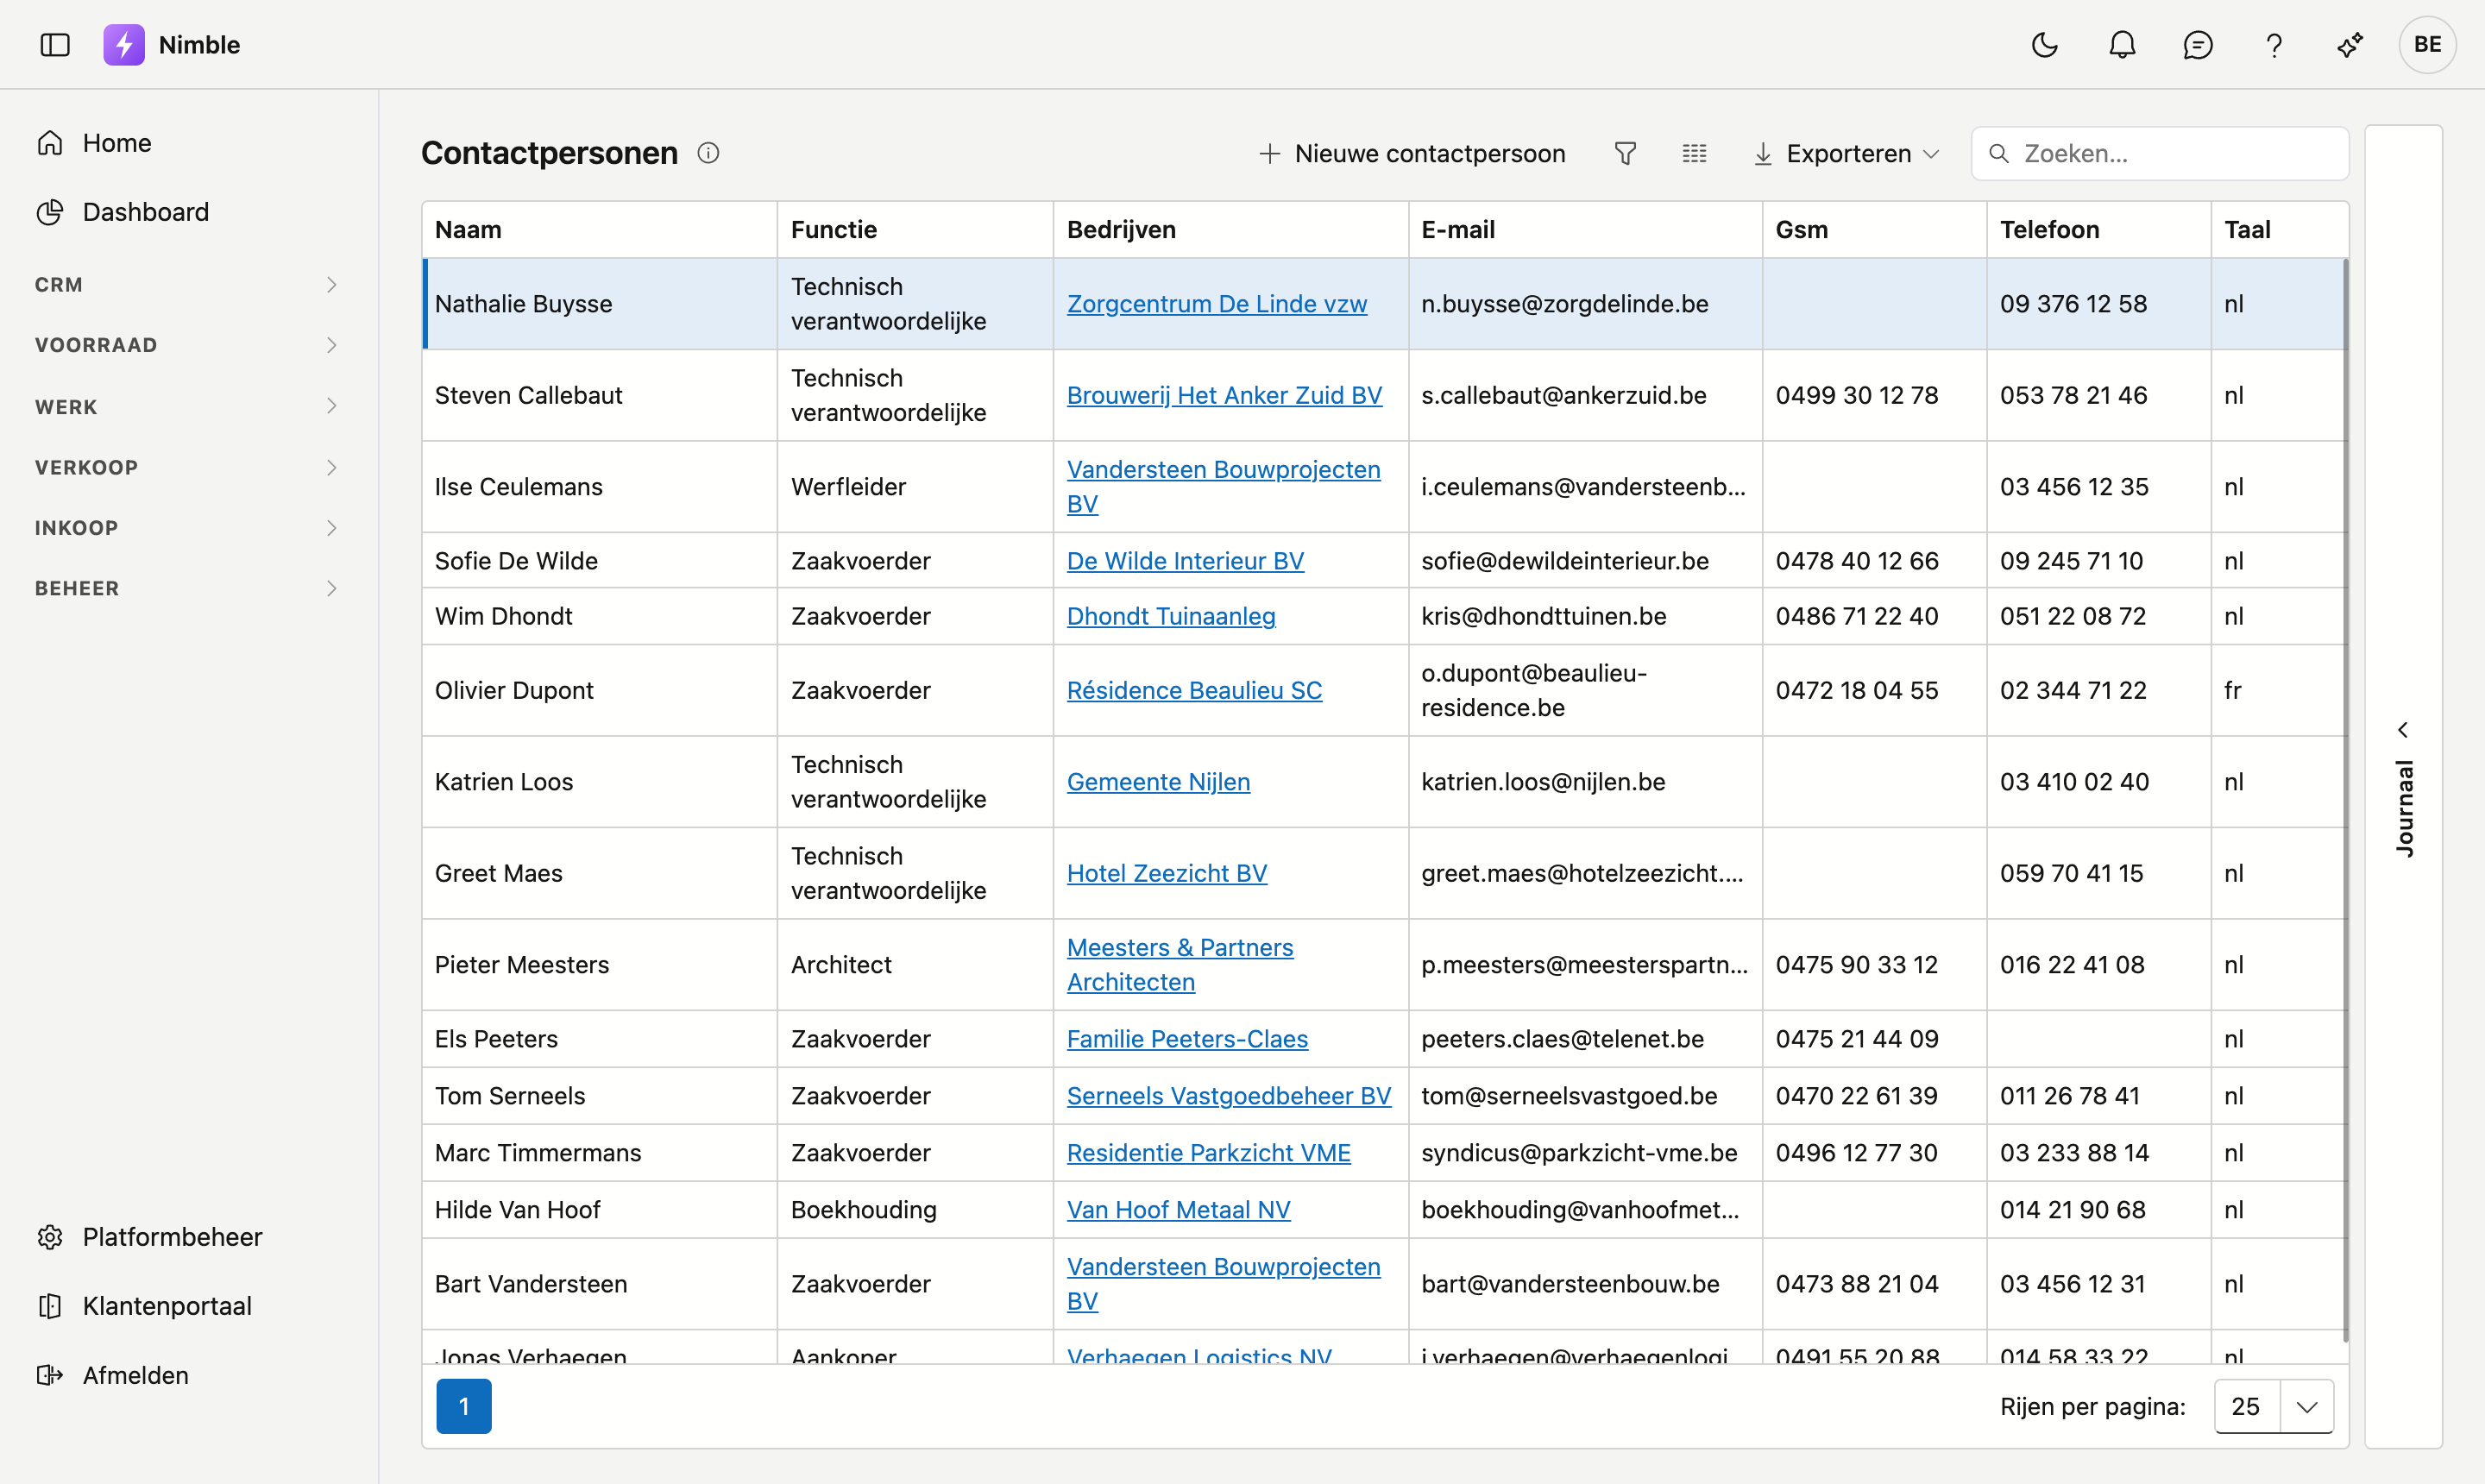2485x1484 pixels.
Task: Sort by Taal column header
Action: 2280,230
